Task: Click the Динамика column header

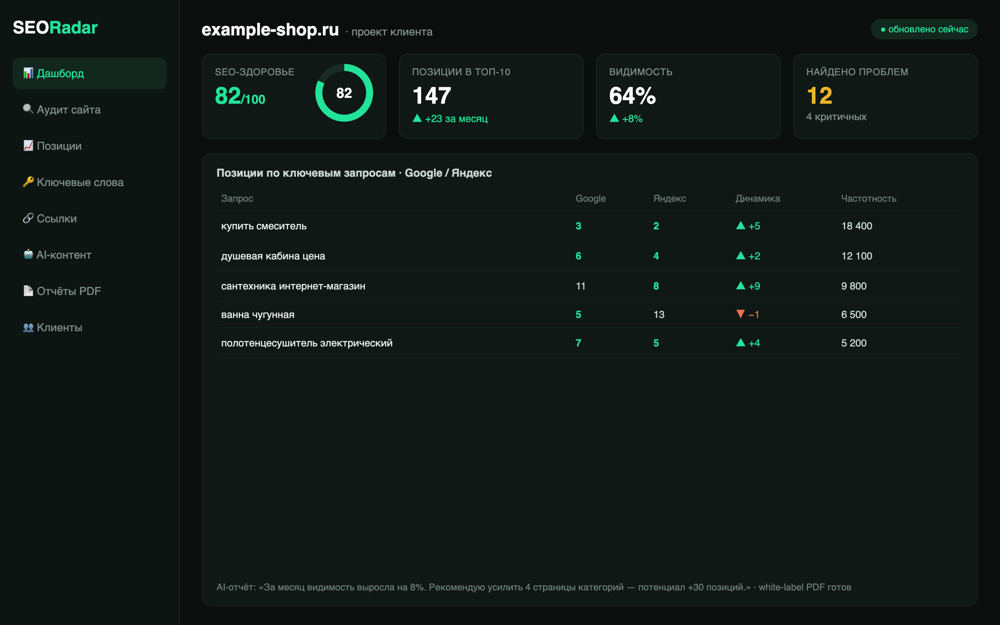Action: coord(758,198)
